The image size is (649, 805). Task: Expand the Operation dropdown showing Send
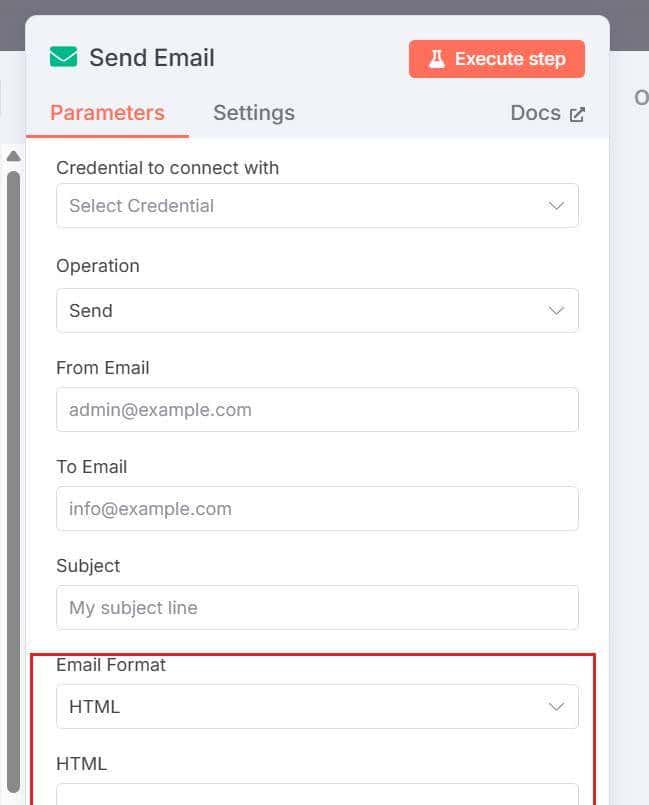coord(317,311)
